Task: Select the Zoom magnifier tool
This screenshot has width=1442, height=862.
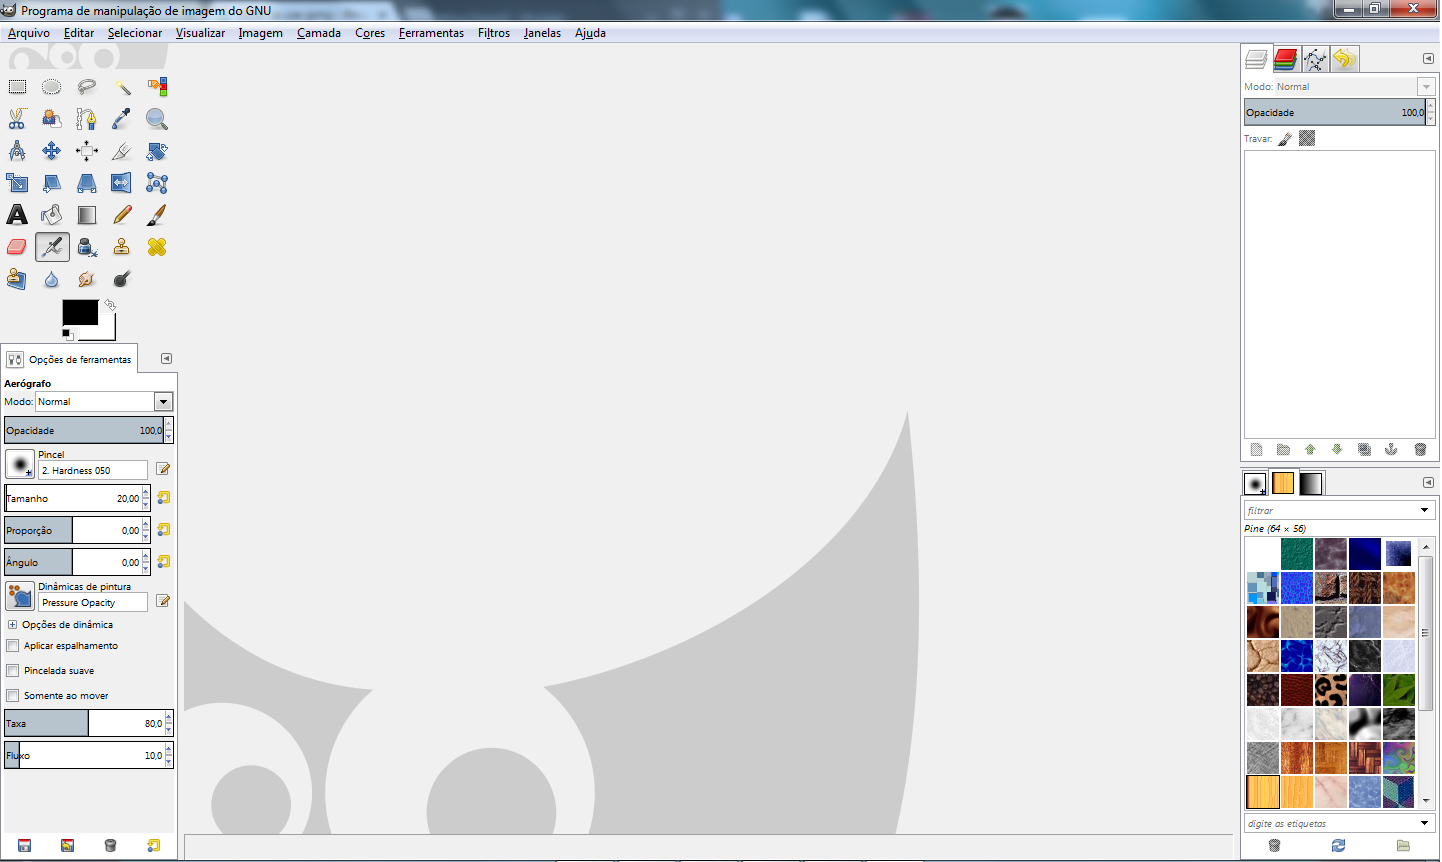Action: [x=157, y=119]
